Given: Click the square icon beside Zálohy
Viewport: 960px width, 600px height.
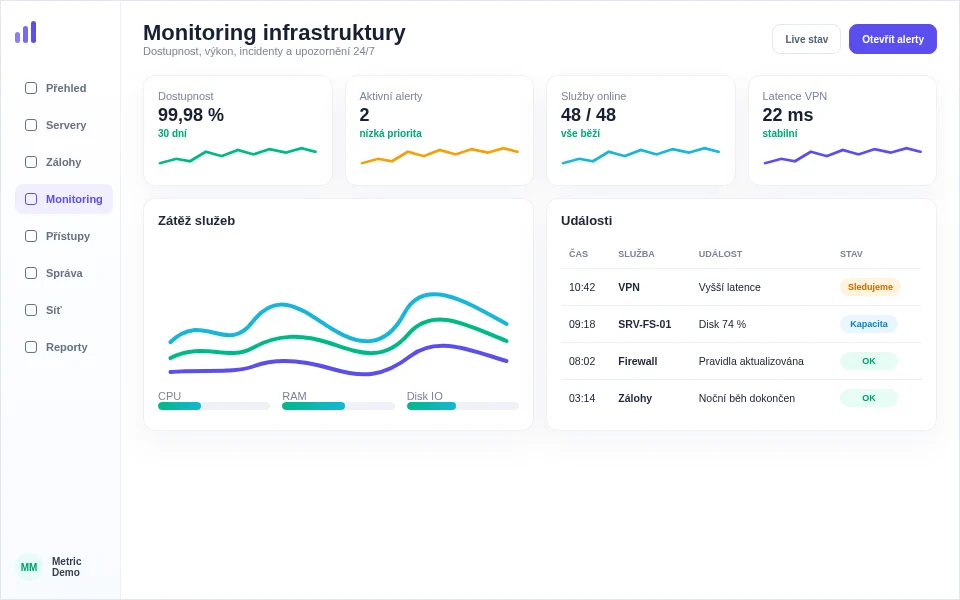Looking at the screenshot, I should (31, 162).
